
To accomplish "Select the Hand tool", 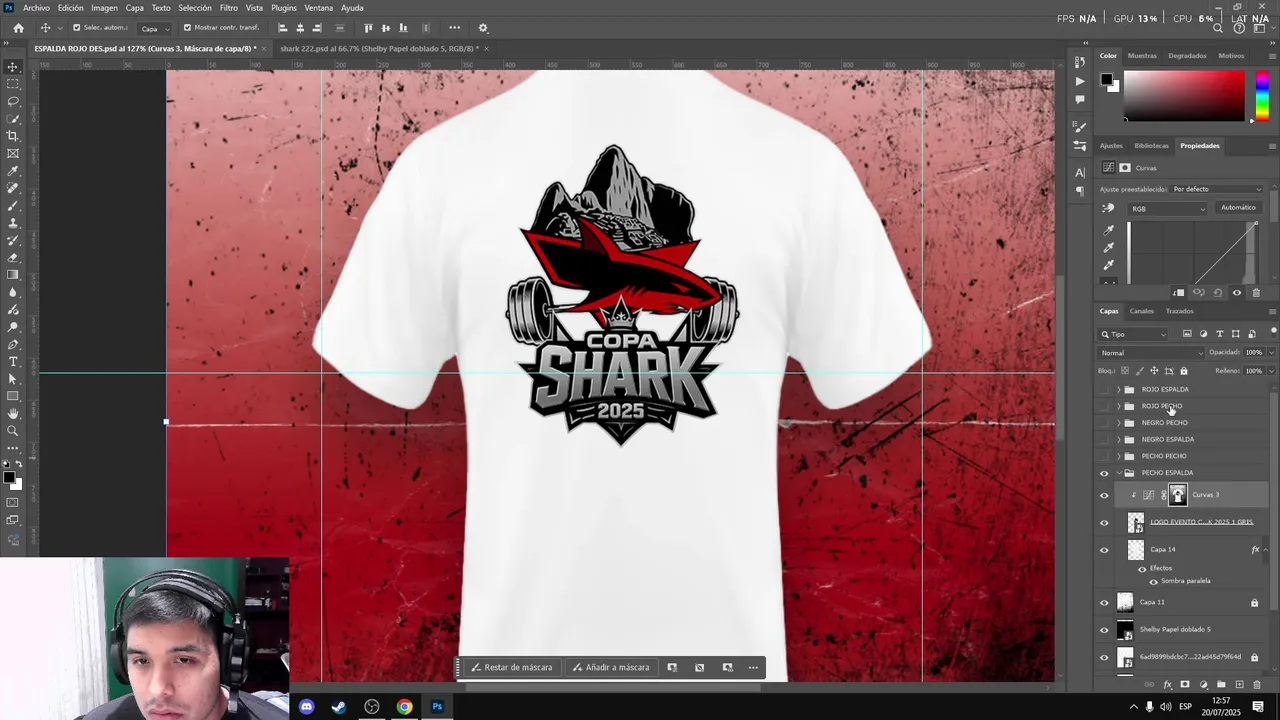I will (13, 414).
